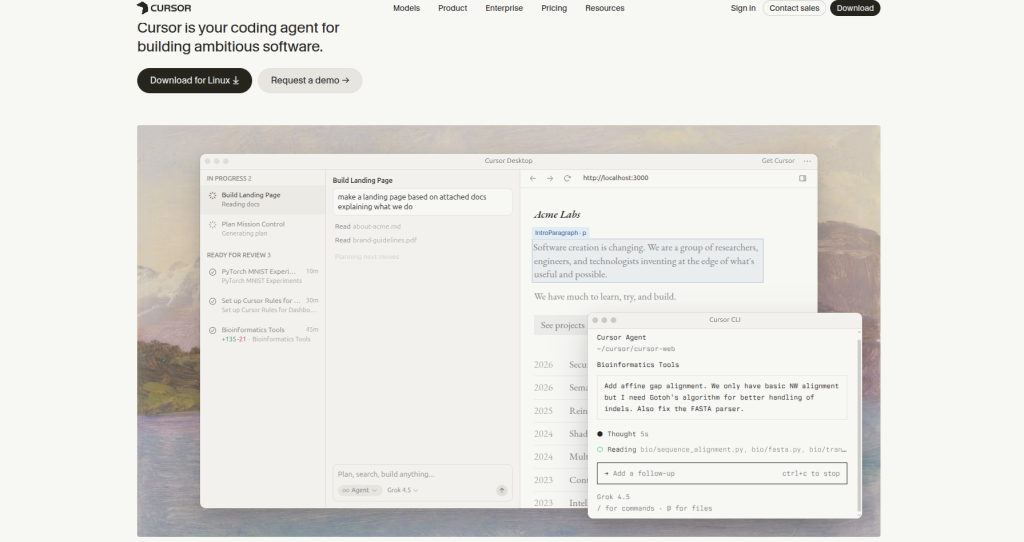Open the three-dot menu in Cursor Desktop

click(x=807, y=161)
